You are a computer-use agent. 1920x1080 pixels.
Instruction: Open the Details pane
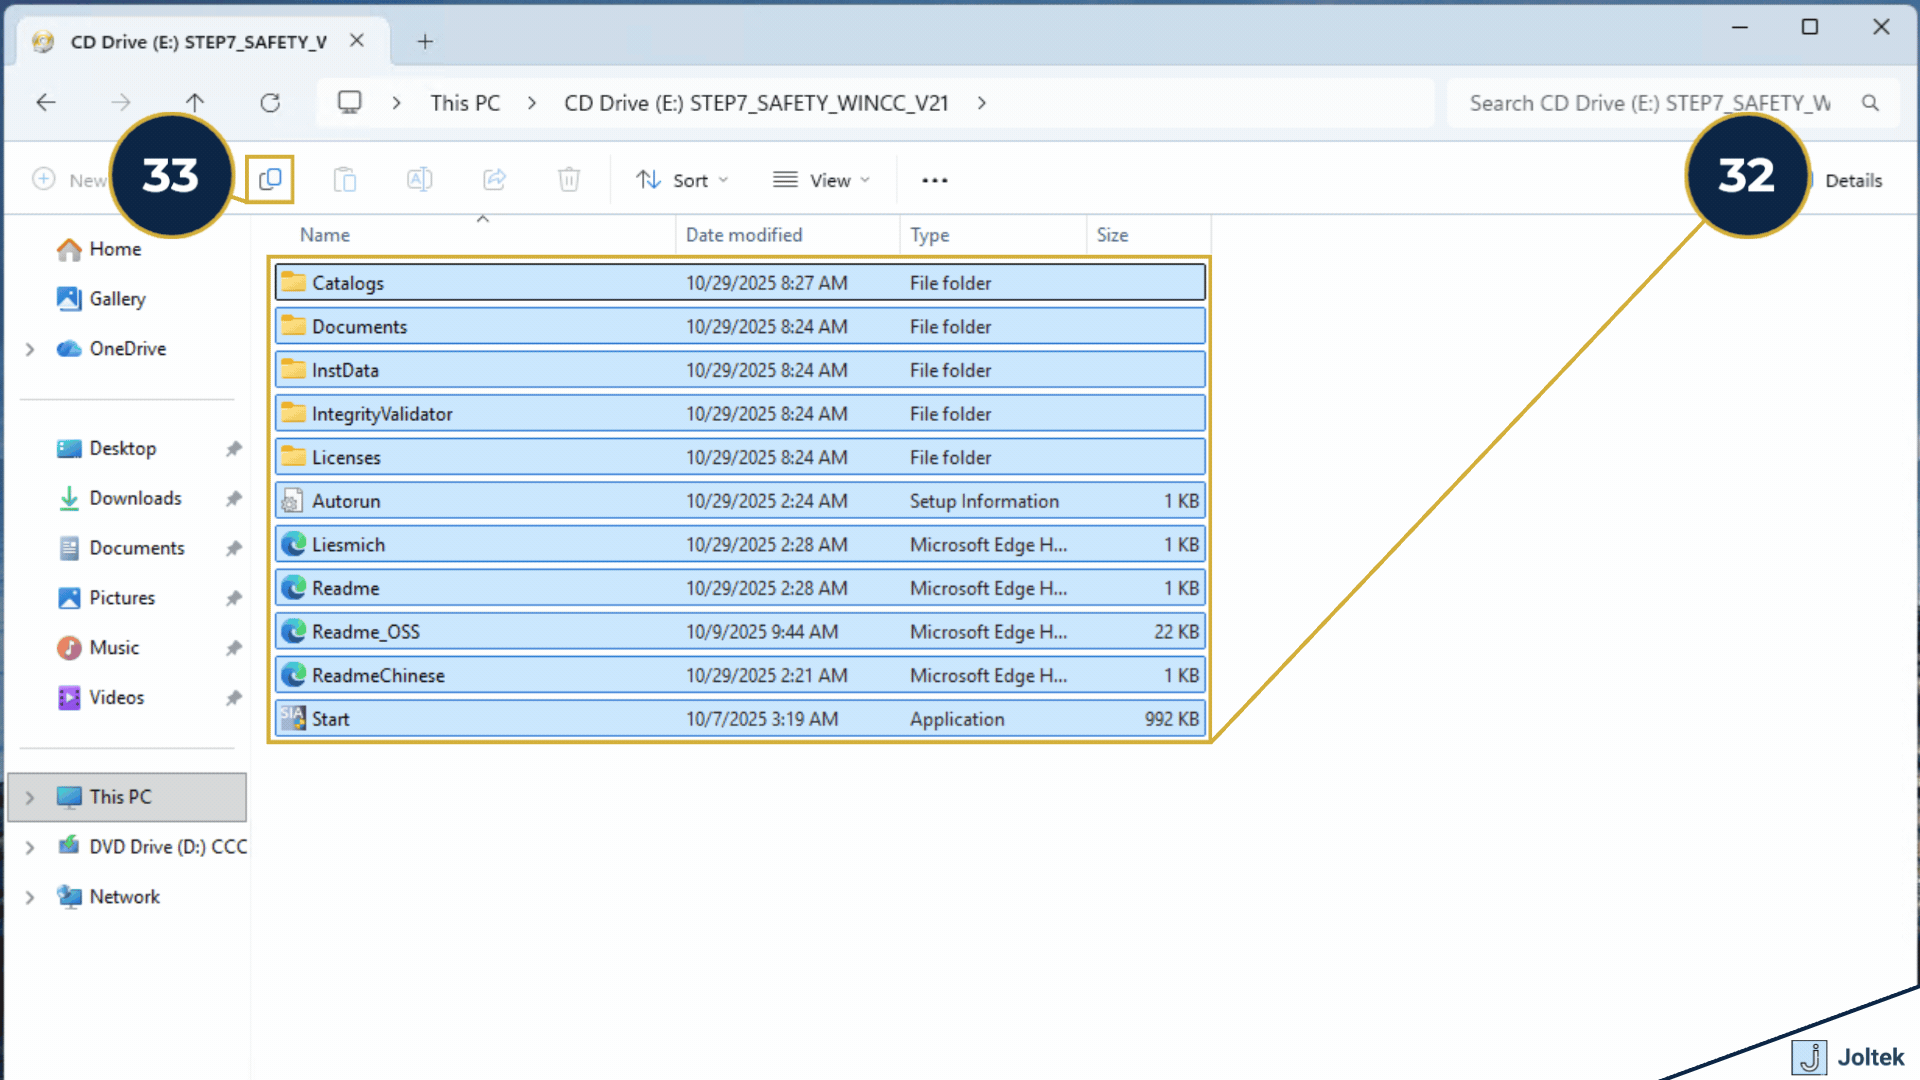pos(1853,179)
